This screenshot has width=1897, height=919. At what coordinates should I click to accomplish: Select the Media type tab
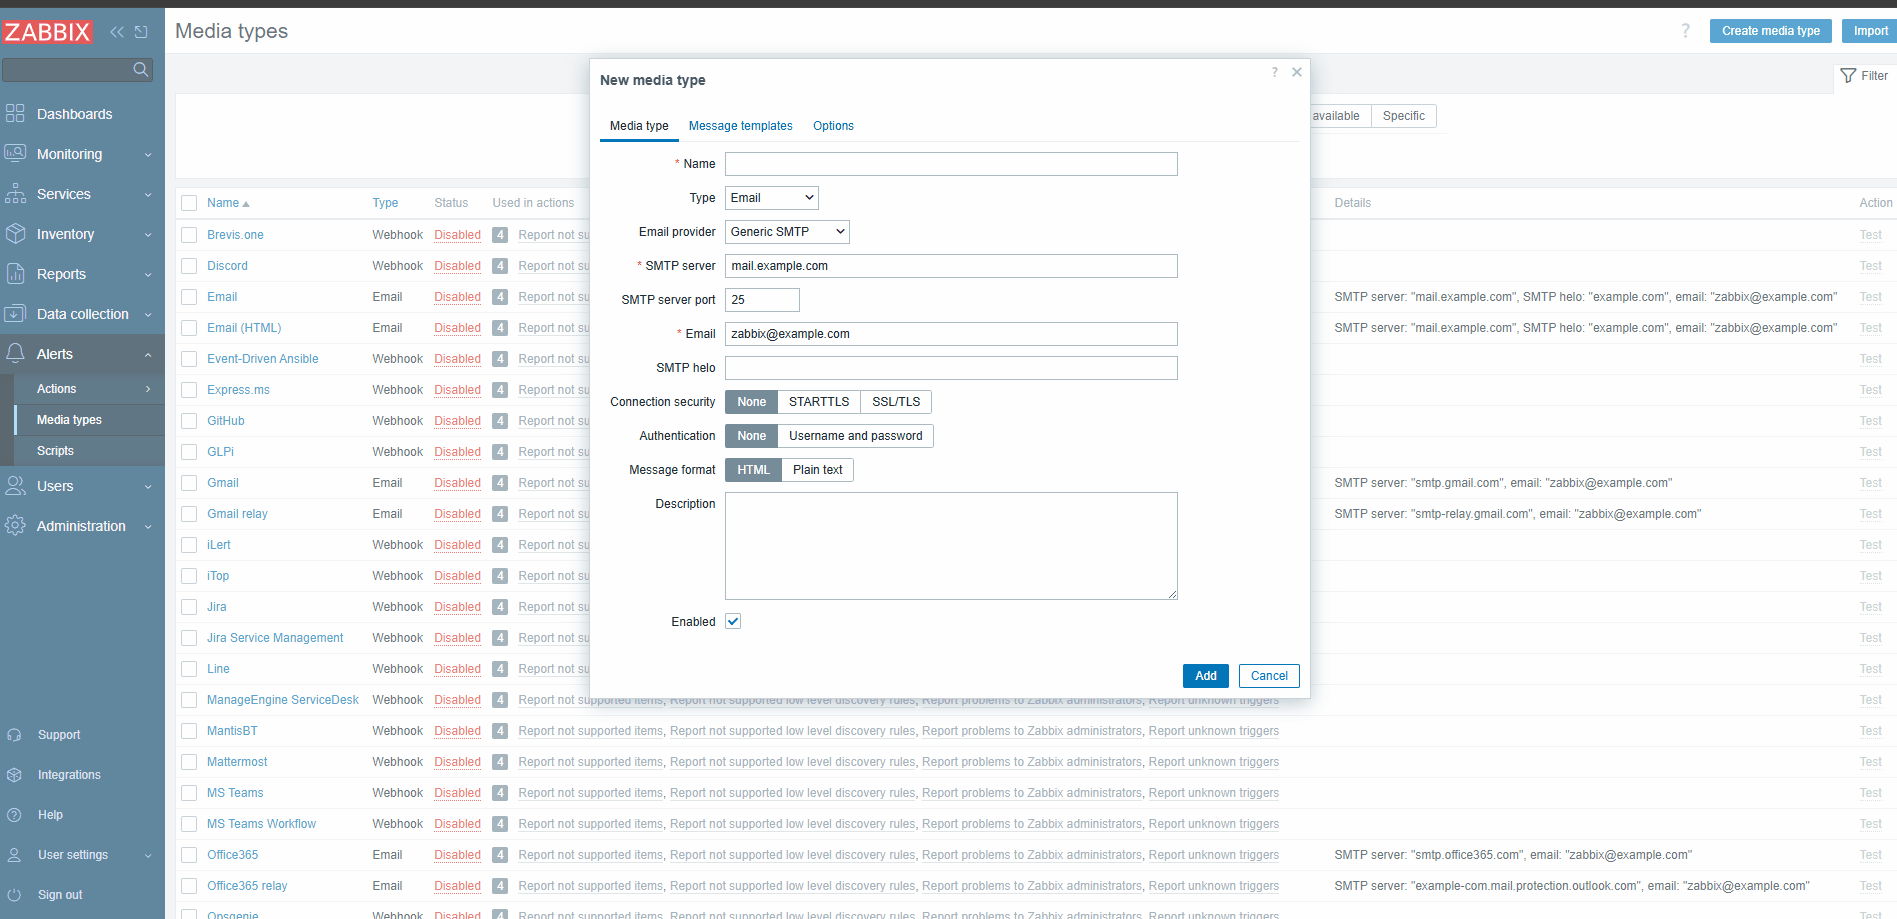[639, 126]
